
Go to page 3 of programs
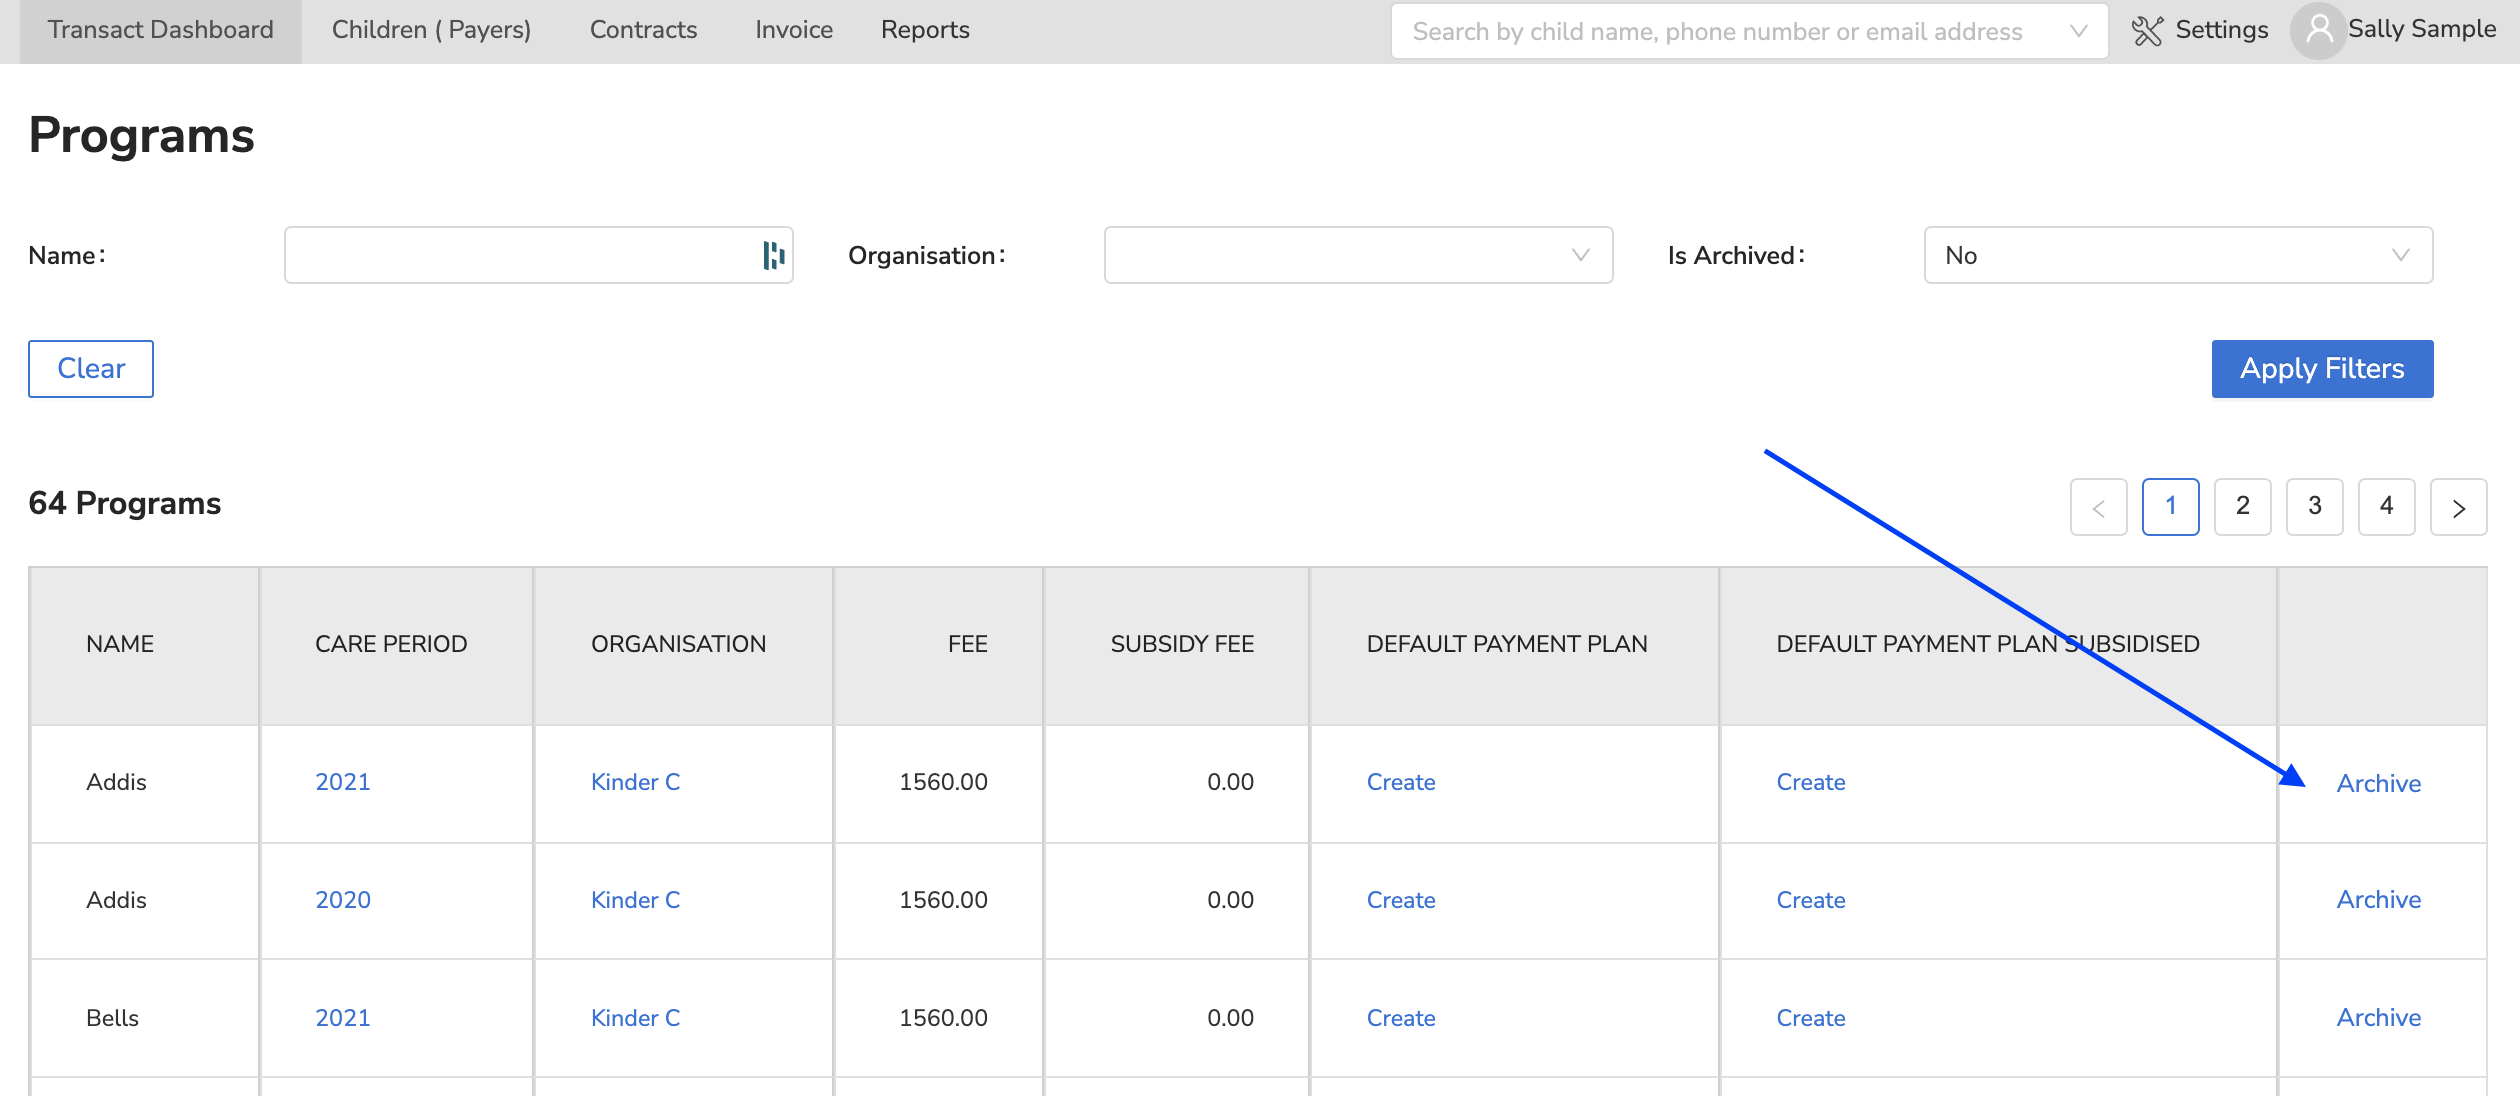click(x=2314, y=507)
